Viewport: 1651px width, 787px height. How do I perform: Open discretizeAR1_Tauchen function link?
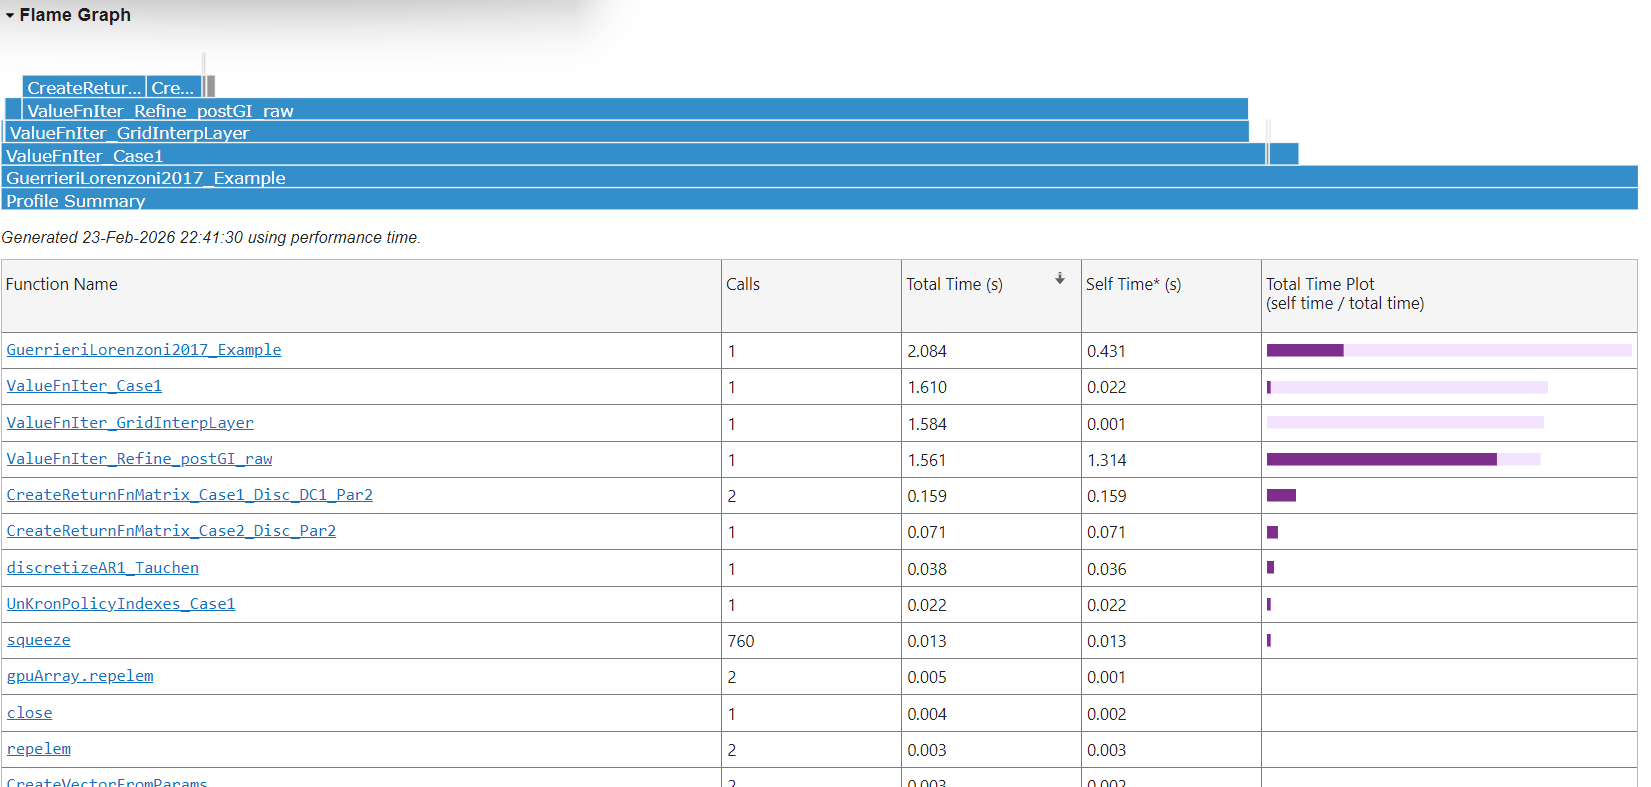click(102, 568)
